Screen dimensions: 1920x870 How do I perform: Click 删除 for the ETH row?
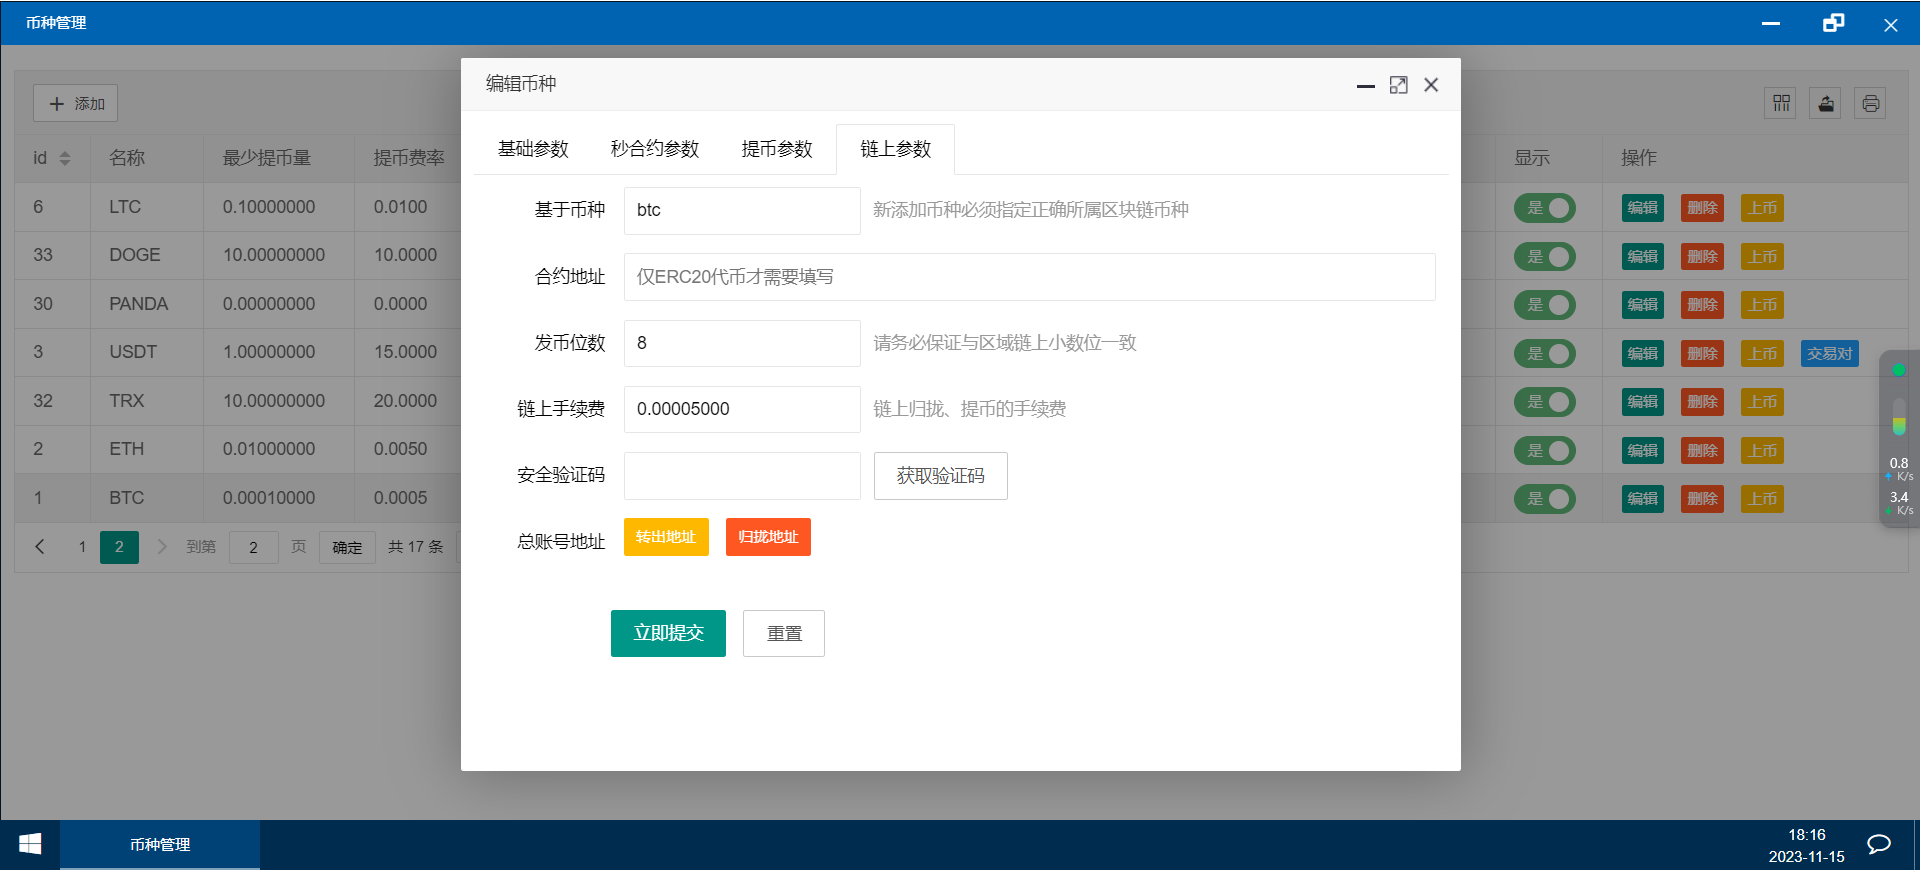(1702, 451)
